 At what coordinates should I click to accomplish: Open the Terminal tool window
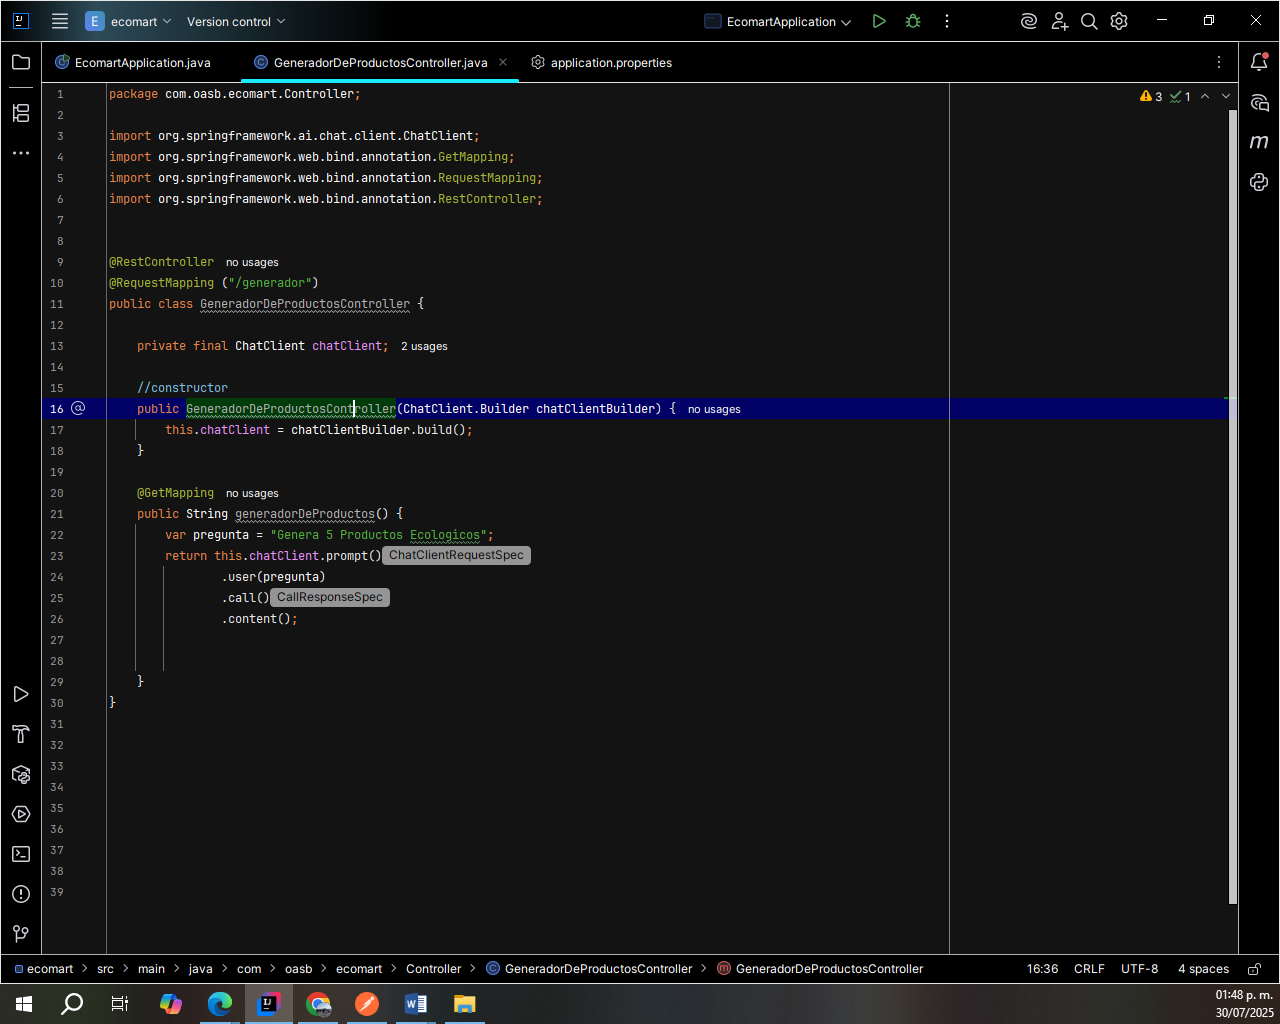[21, 854]
